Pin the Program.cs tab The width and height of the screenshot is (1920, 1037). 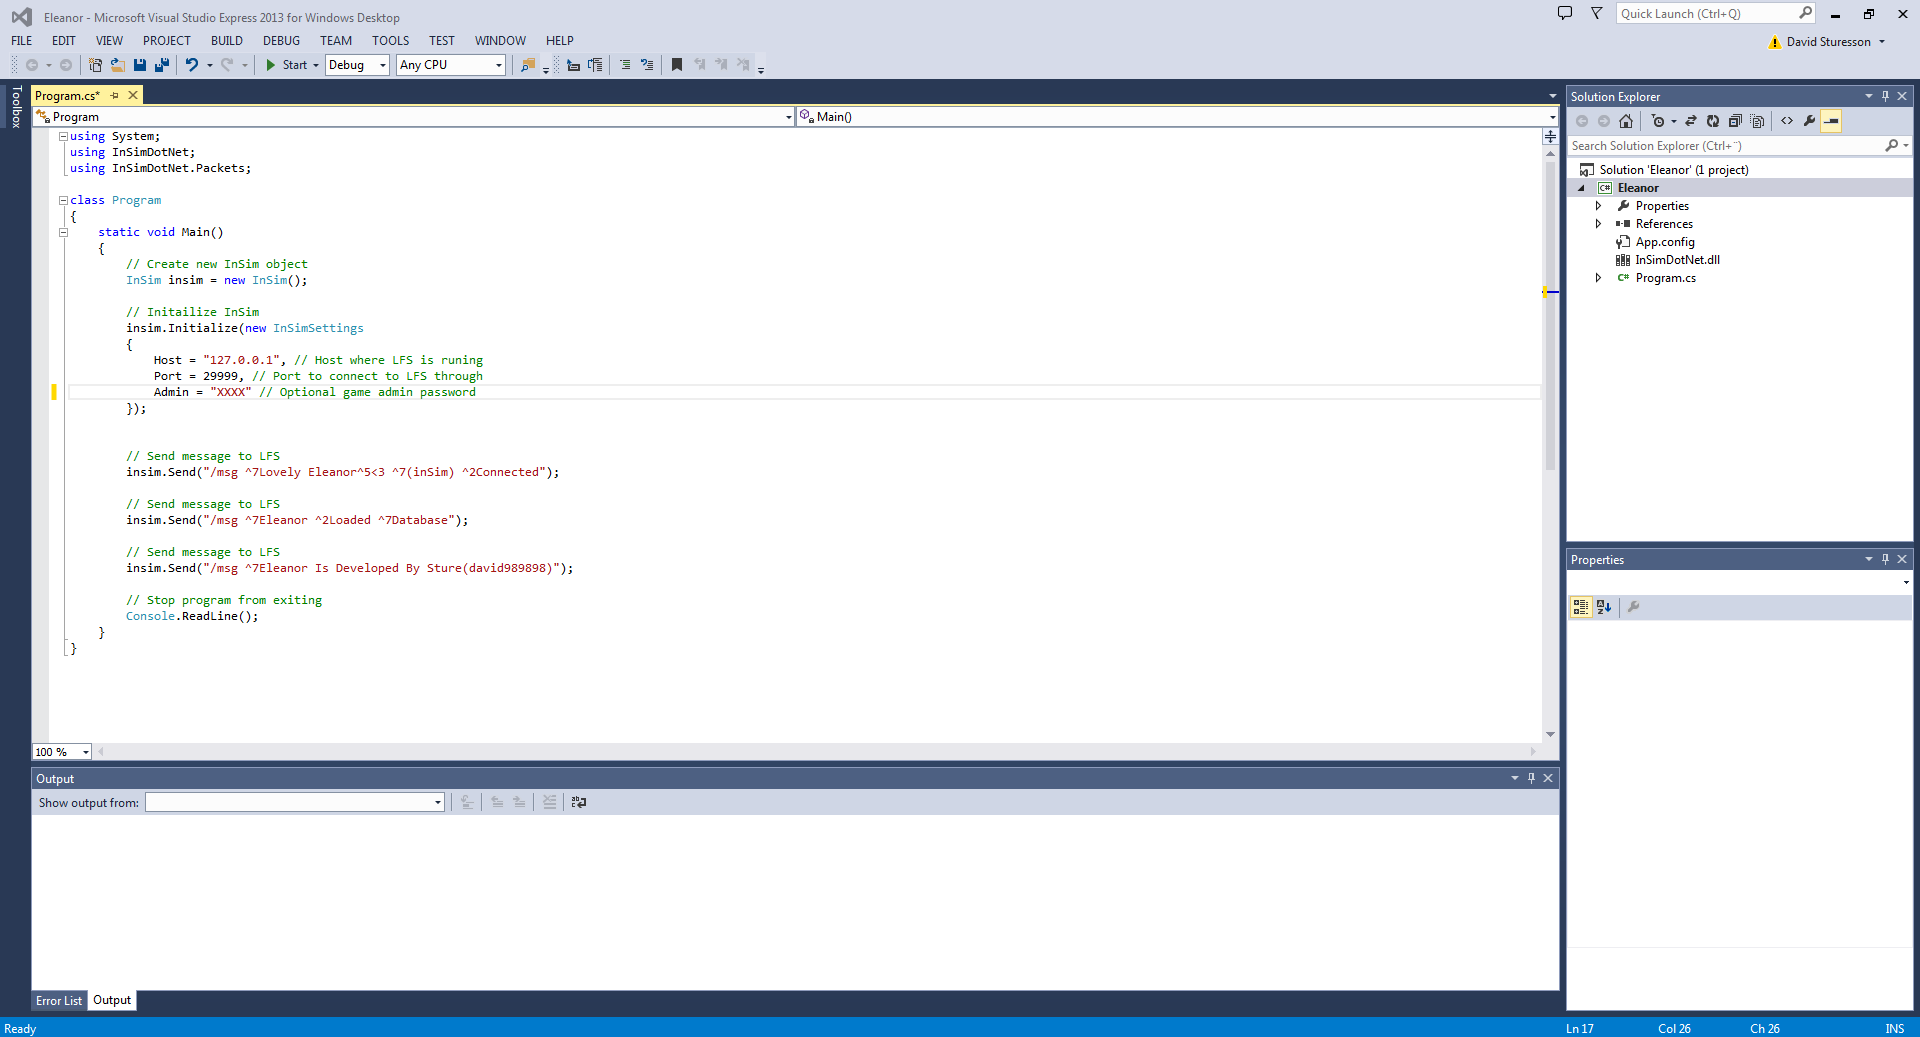pyautogui.click(x=114, y=95)
